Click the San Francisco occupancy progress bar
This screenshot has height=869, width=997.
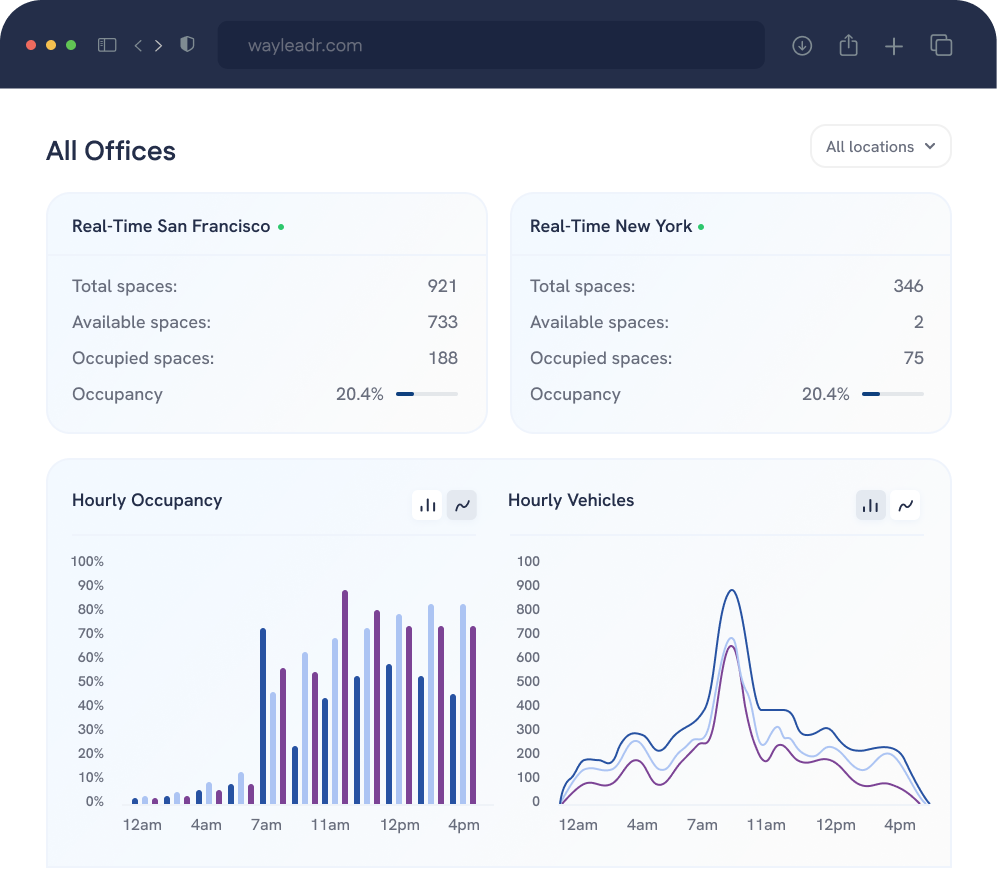(x=427, y=394)
